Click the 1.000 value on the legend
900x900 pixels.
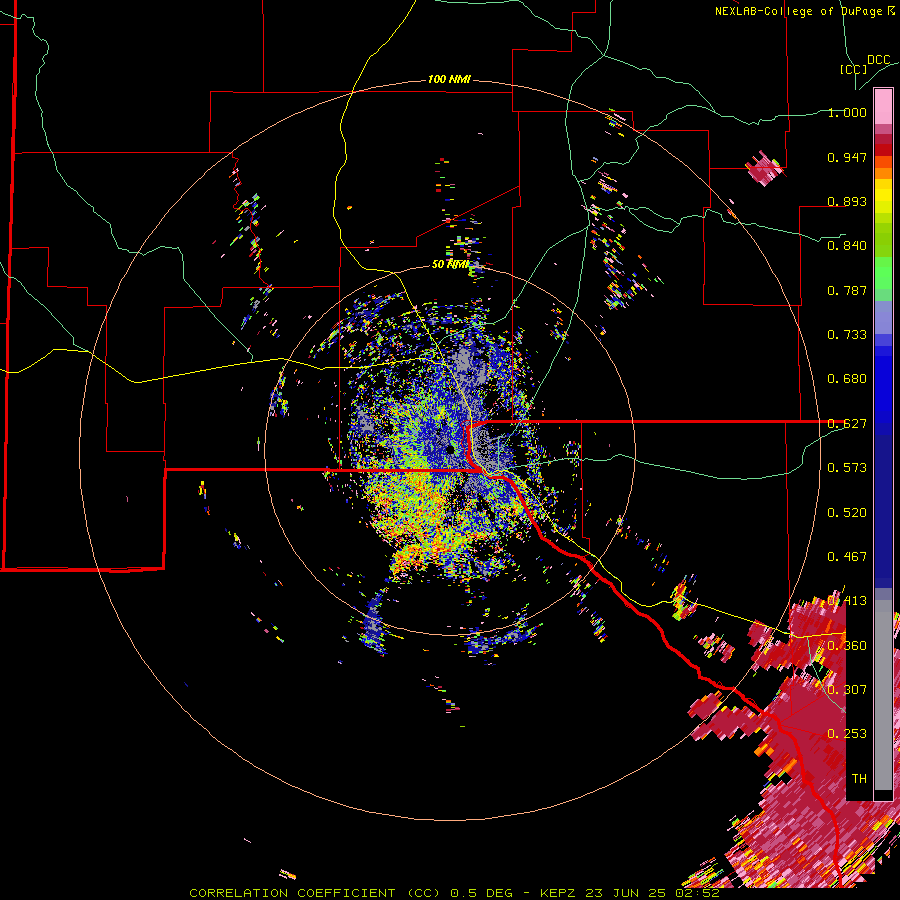pyautogui.click(x=847, y=112)
